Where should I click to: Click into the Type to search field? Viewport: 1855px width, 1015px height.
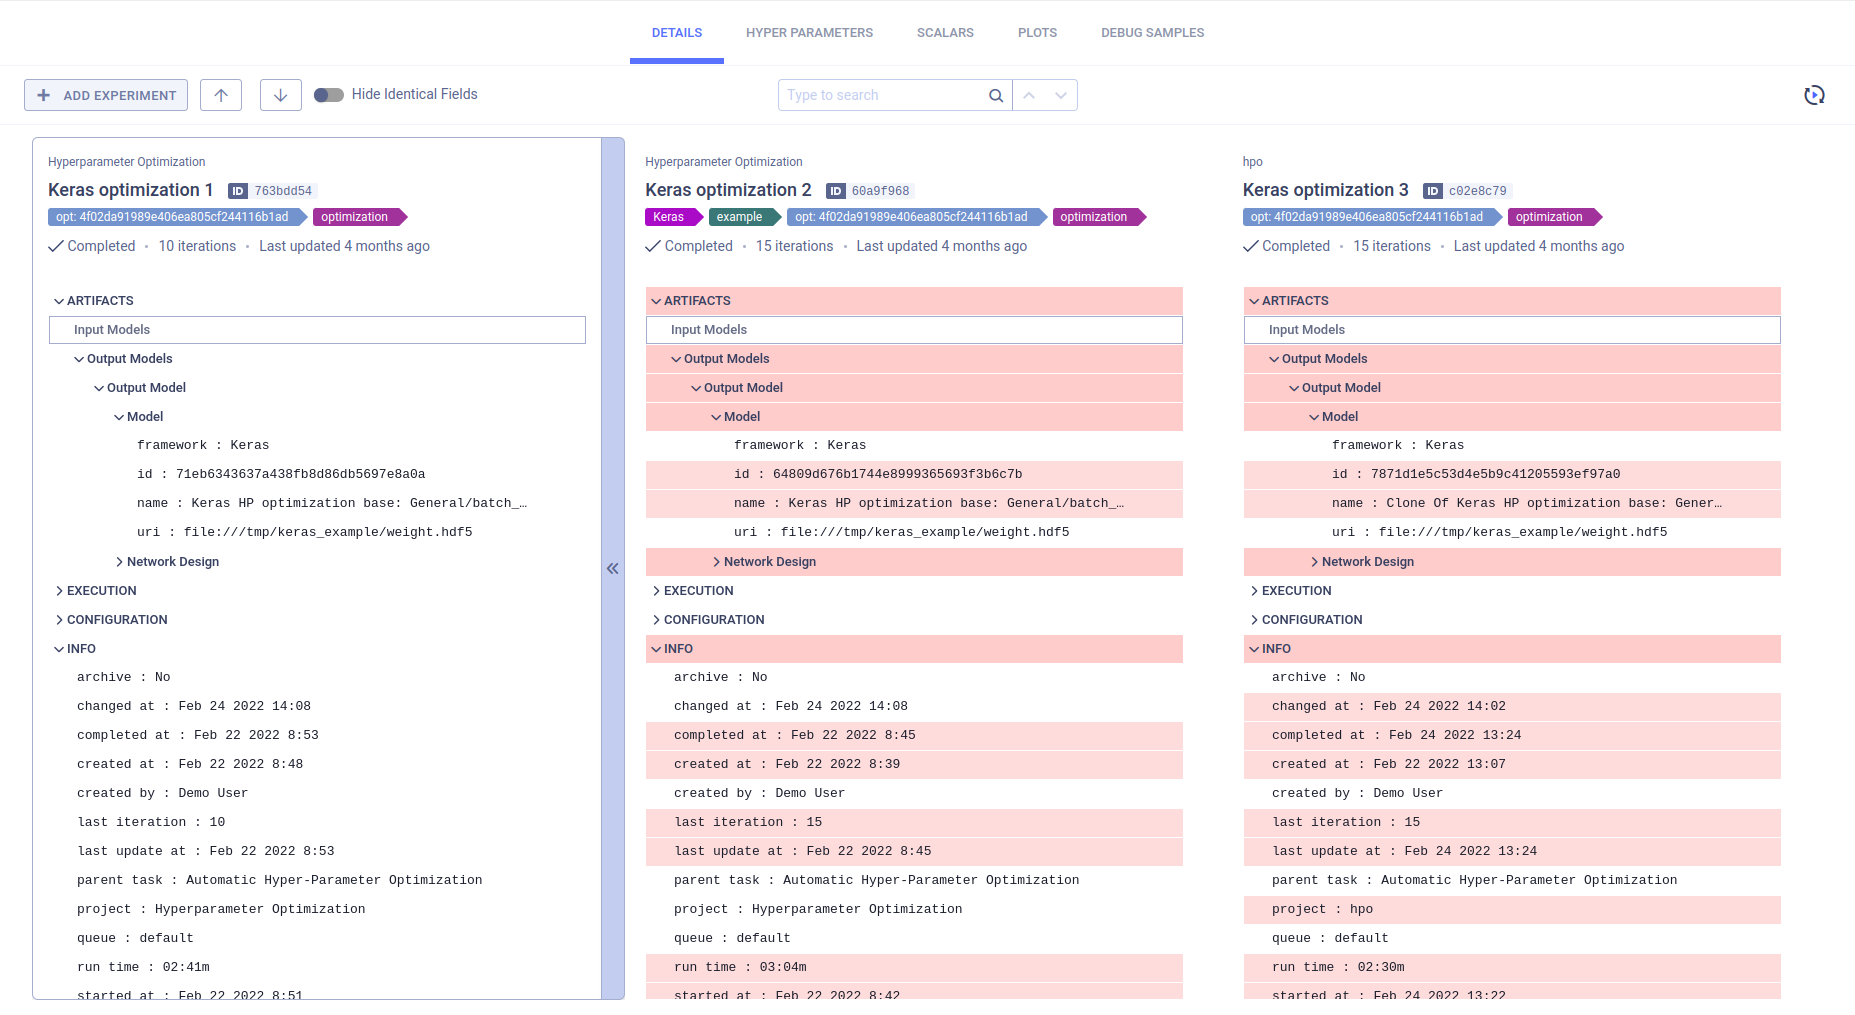(x=880, y=95)
